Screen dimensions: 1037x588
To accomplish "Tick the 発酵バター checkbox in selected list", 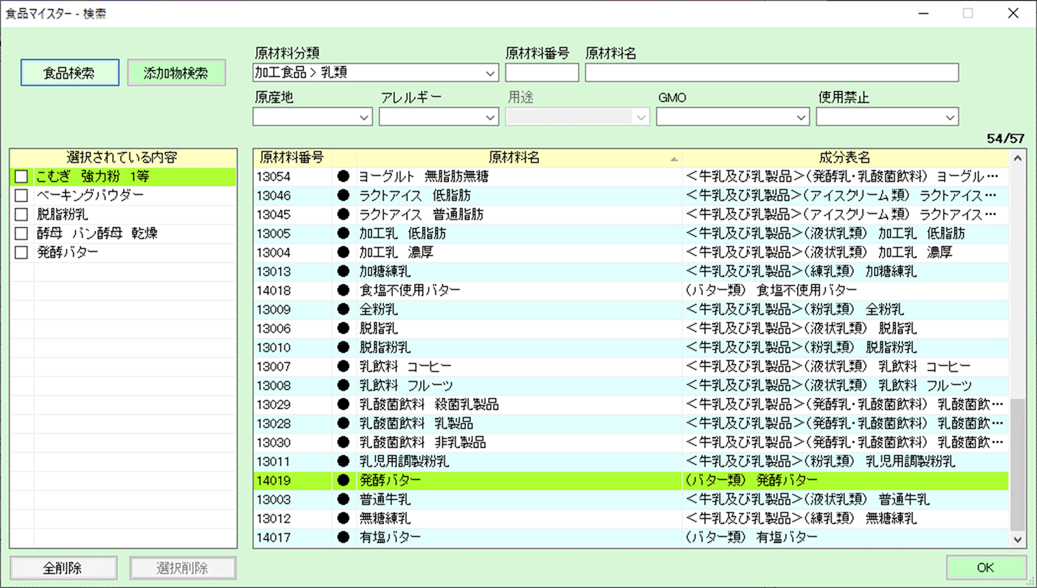I will (x=22, y=253).
